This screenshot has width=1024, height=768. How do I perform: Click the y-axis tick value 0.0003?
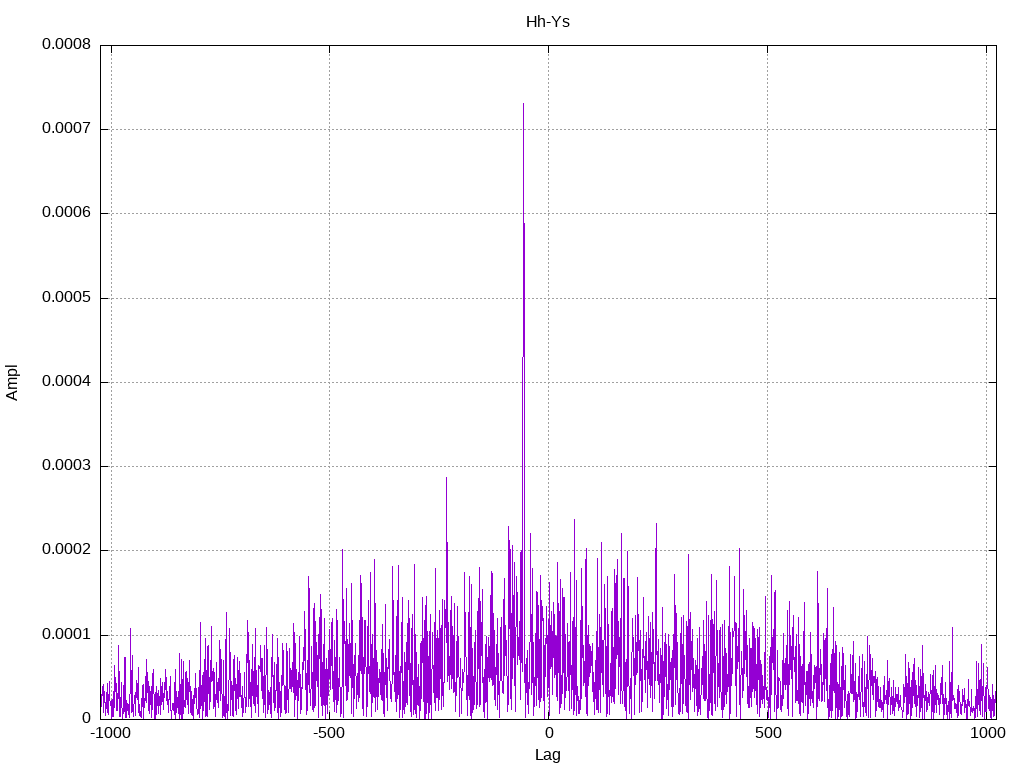(x=66, y=466)
